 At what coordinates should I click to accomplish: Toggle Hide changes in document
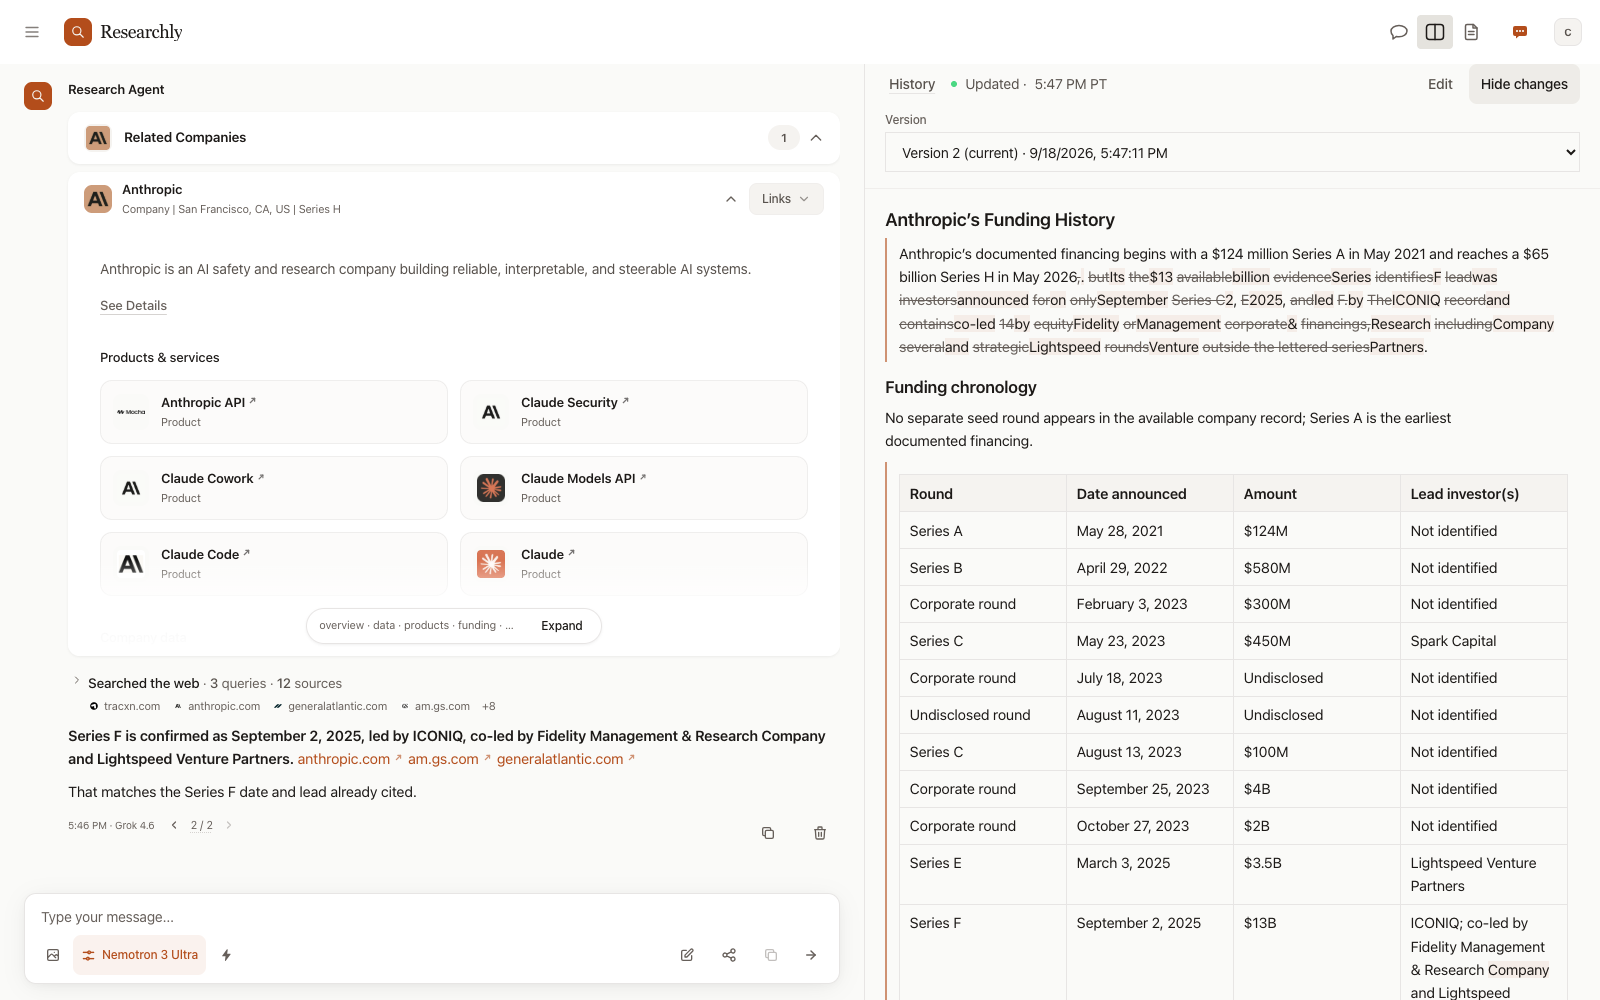pyautogui.click(x=1524, y=84)
